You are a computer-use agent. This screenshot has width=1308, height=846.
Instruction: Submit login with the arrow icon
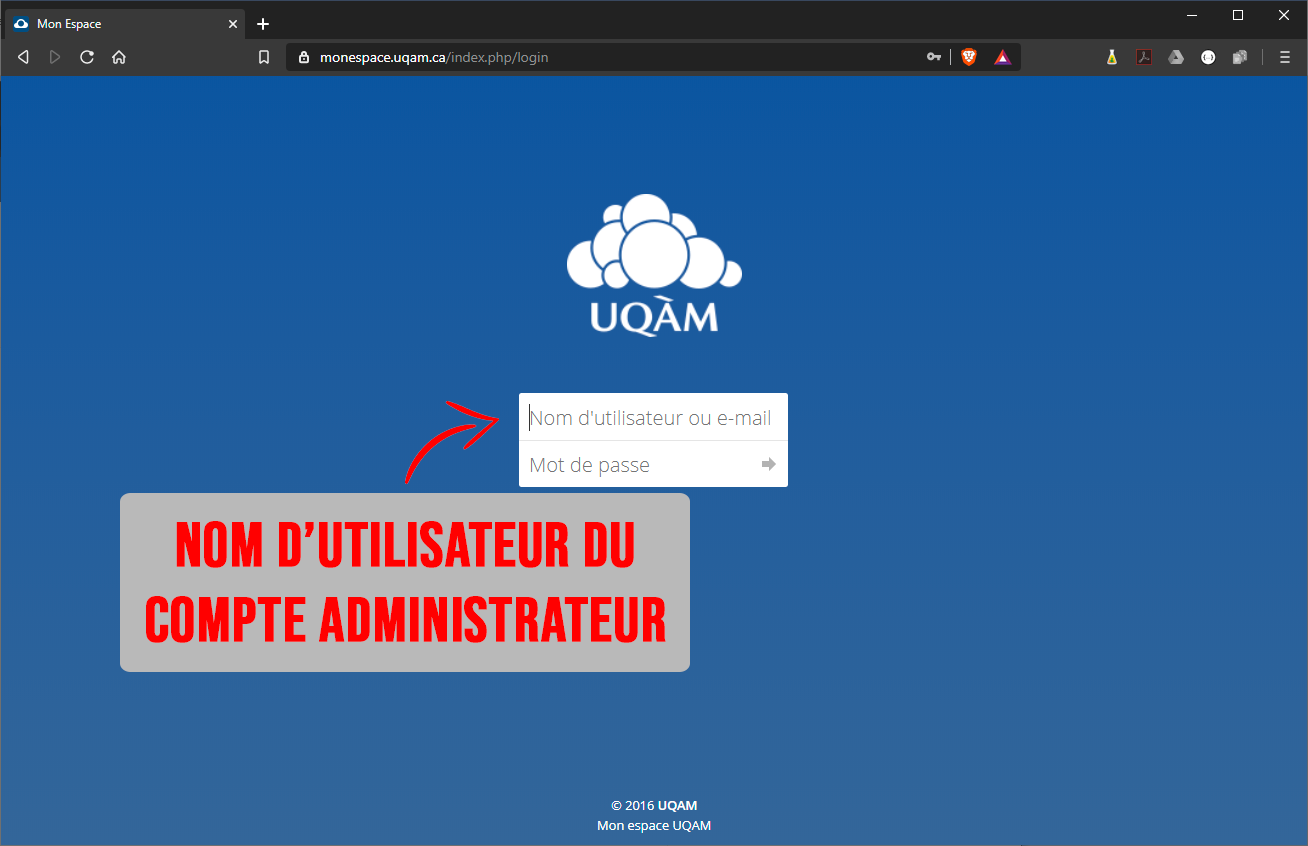click(768, 464)
